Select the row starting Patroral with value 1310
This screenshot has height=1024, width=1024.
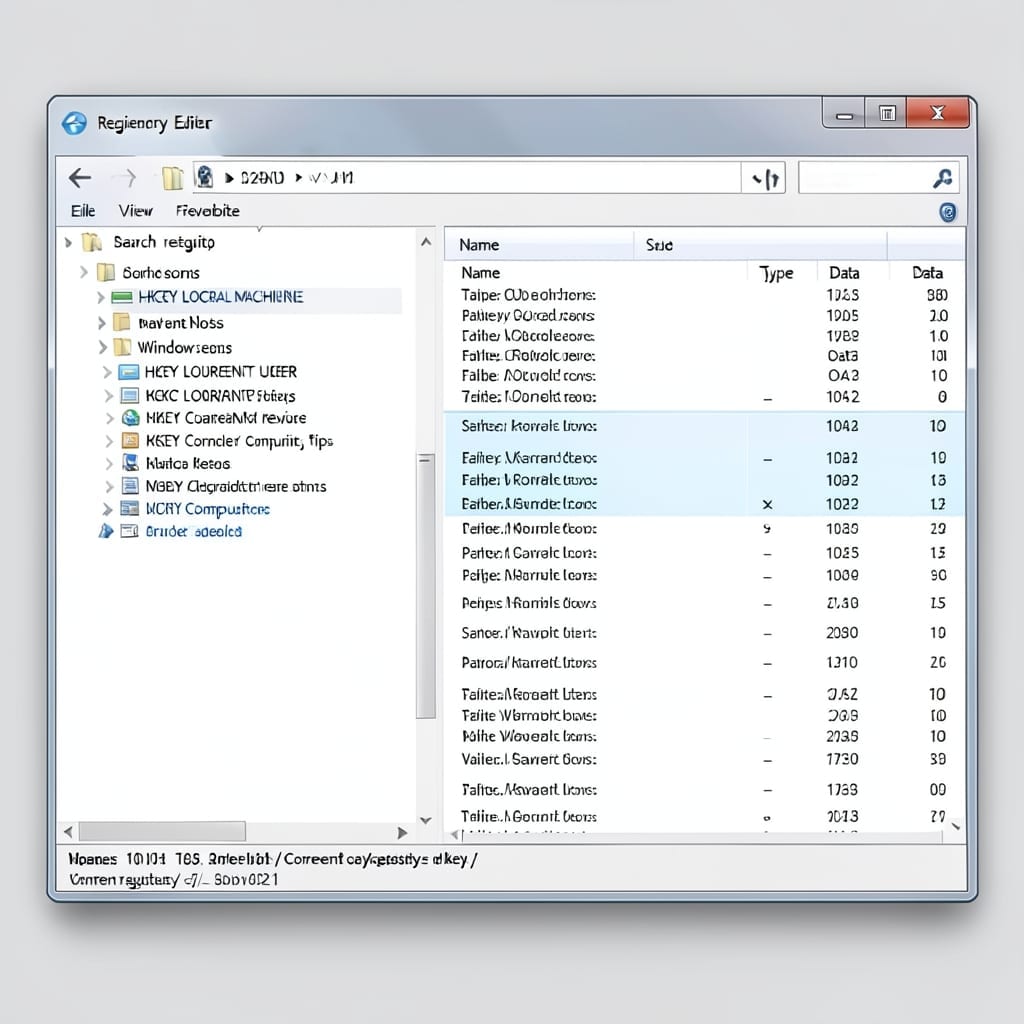[704, 663]
